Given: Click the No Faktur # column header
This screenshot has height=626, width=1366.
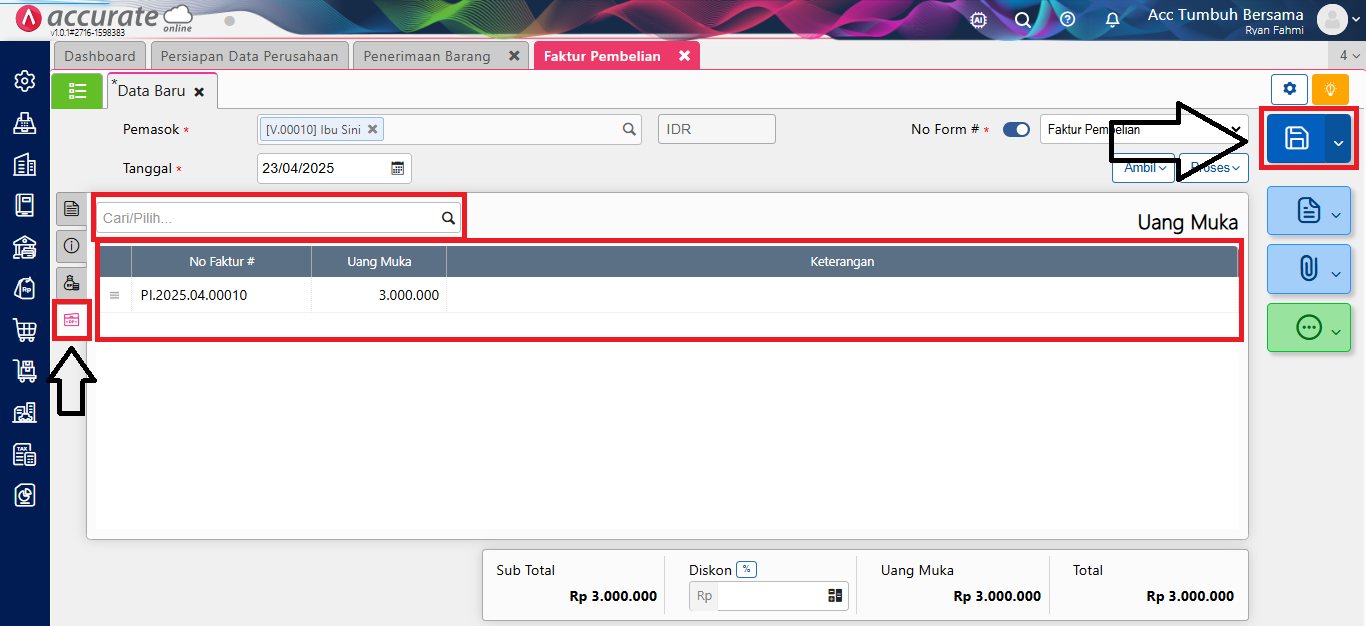Looking at the screenshot, I should coord(222,262).
